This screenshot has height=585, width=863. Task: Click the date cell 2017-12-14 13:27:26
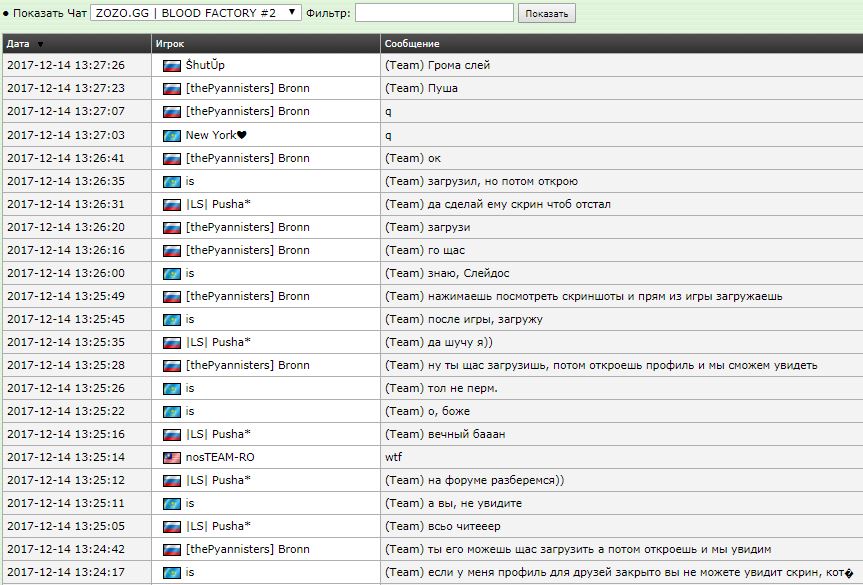point(66,65)
